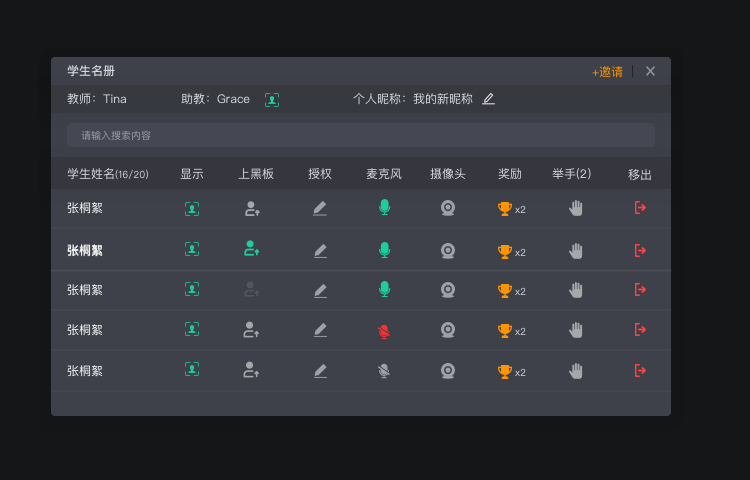This screenshot has height=480, width=750.
Task: Authorize pen in the dimmed blackboard icon row
Action: [x=320, y=290]
